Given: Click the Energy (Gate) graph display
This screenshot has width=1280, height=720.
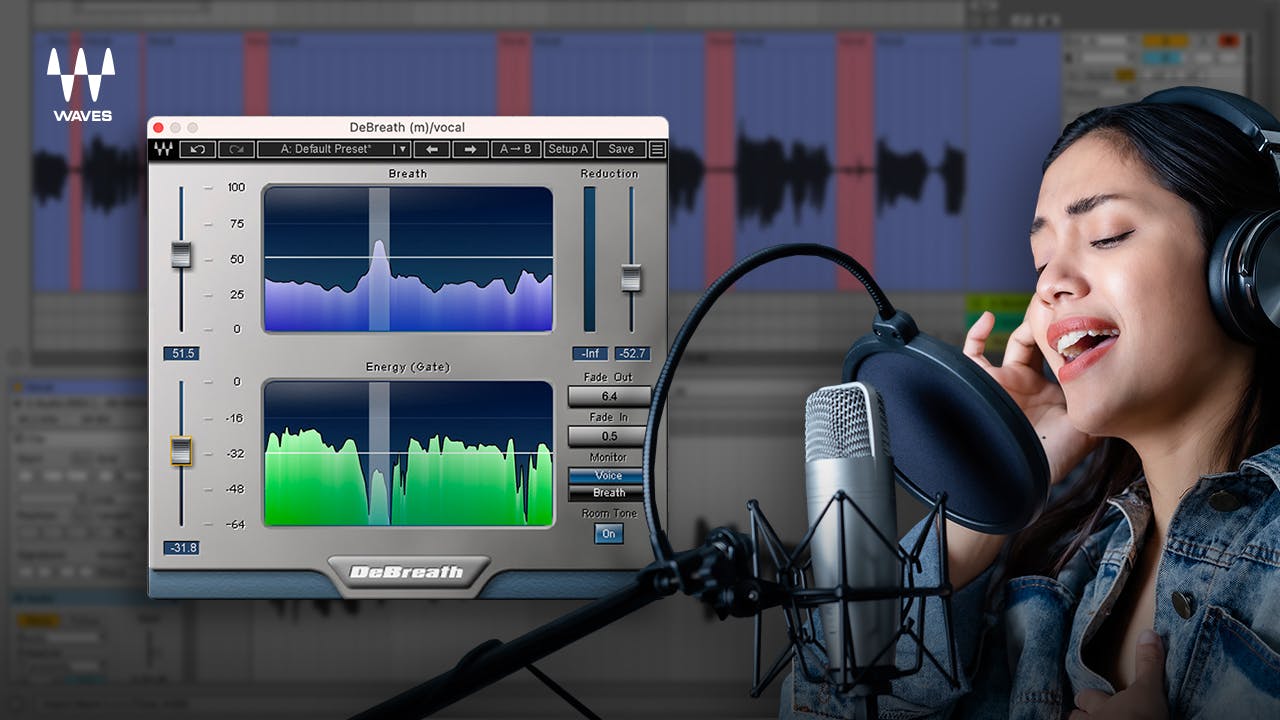Looking at the screenshot, I should pyautogui.click(x=408, y=453).
